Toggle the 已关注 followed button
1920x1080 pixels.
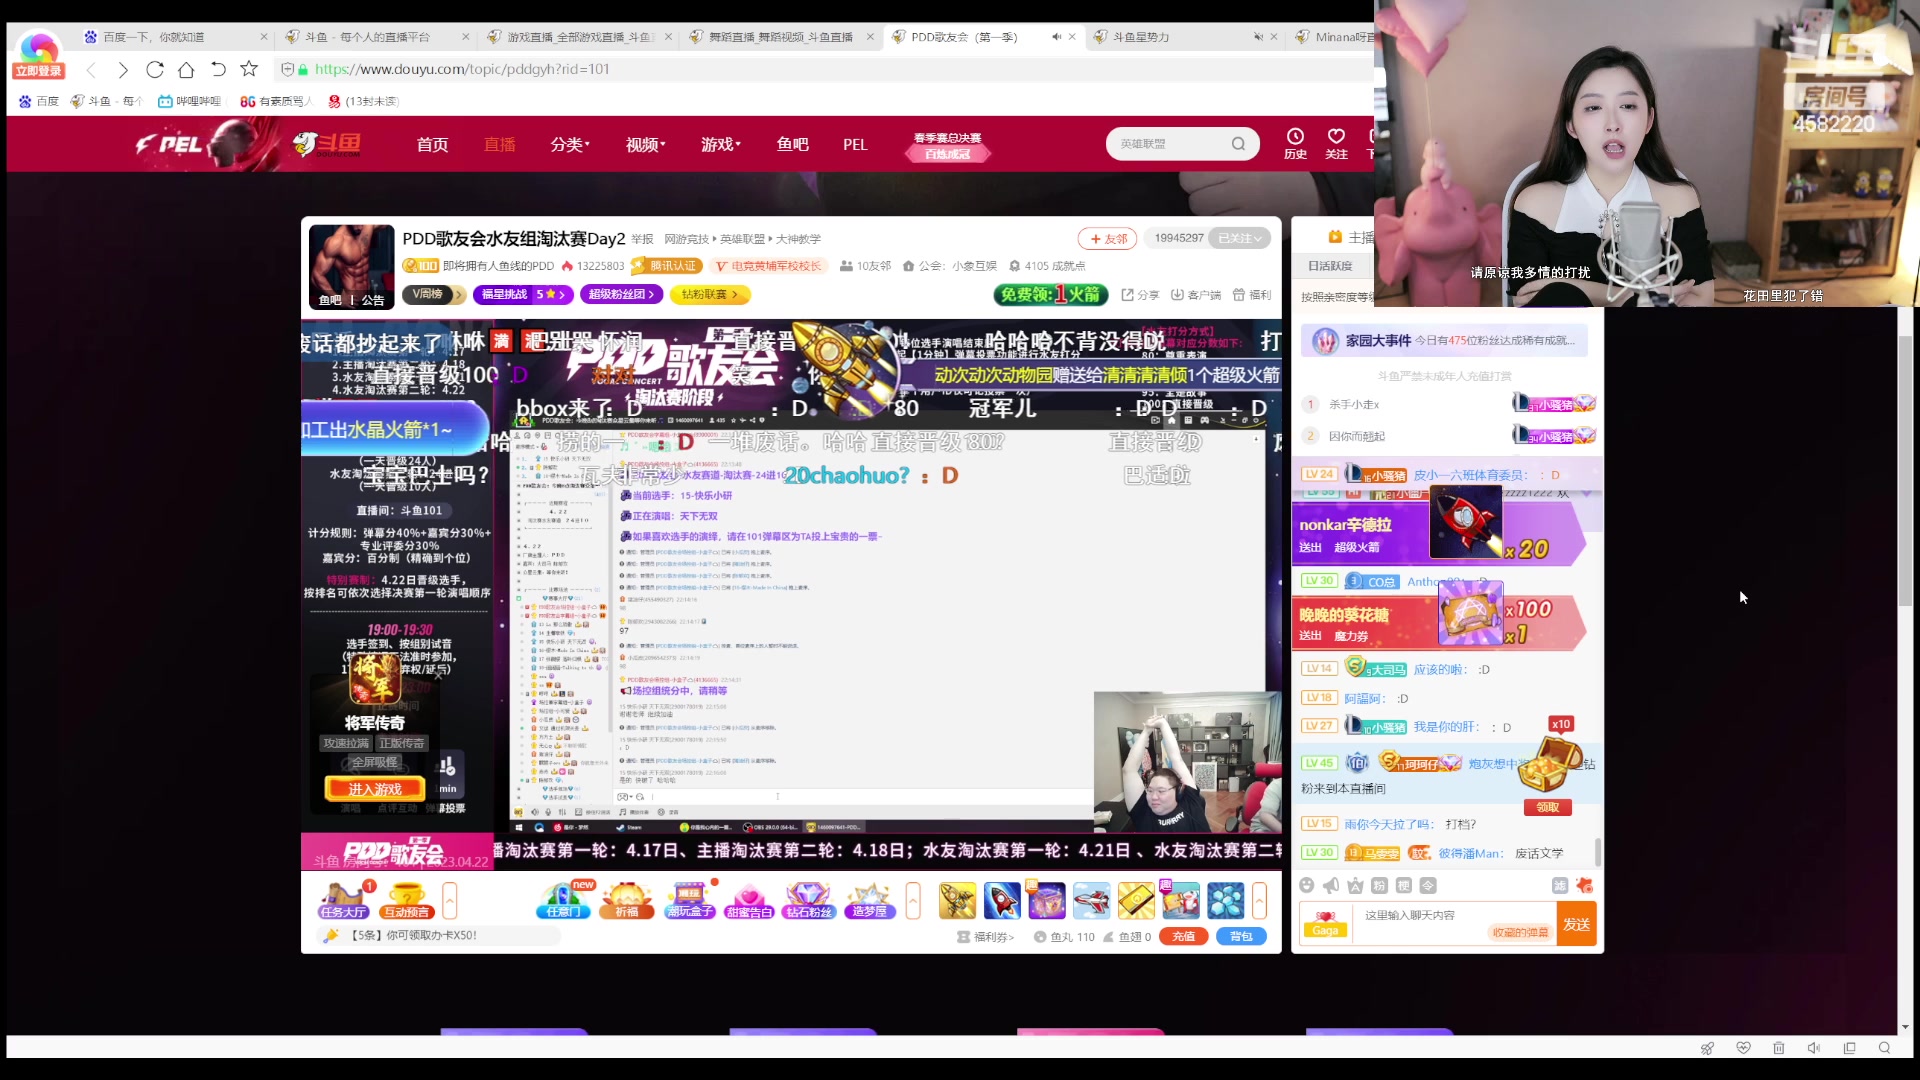(1240, 238)
